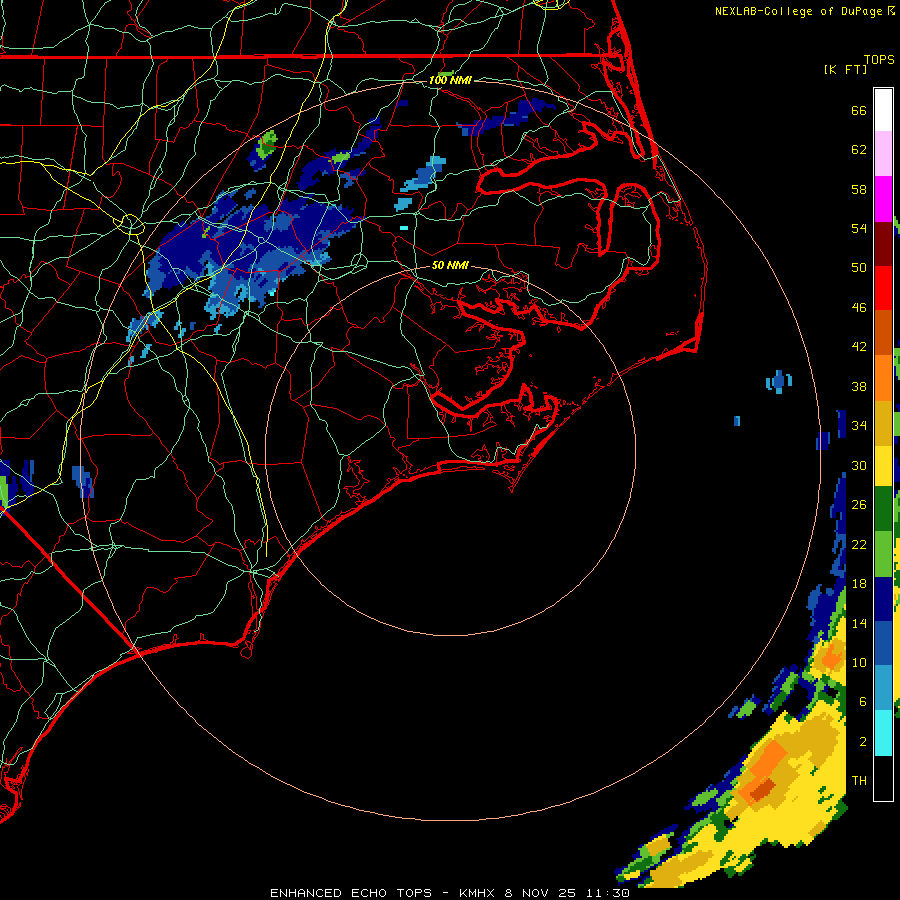The image size is (900, 900).
Task: Pick the cyan 2 kft legend swatch
Action: (x=883, y=733)
